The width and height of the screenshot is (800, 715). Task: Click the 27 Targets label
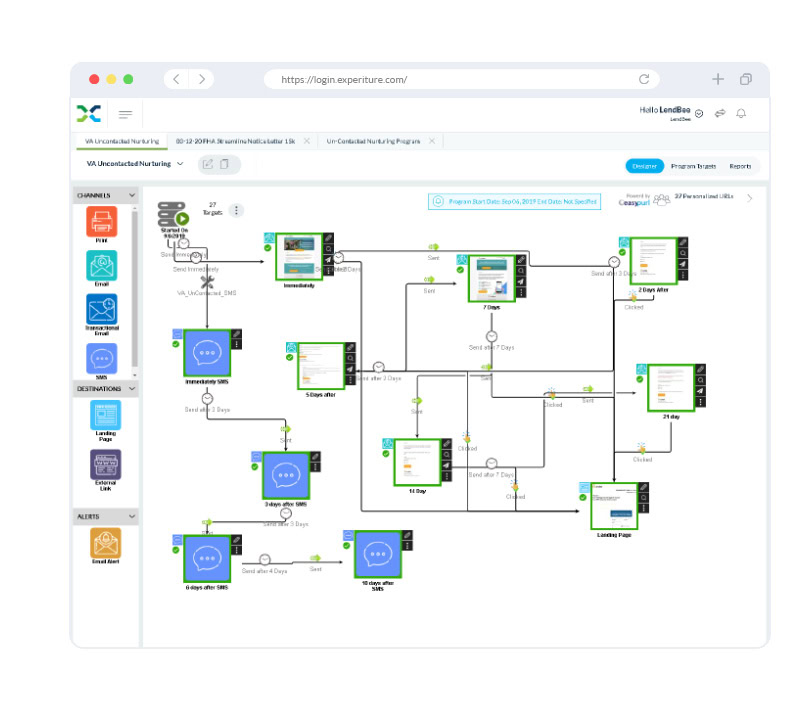[x=213, y=208]
